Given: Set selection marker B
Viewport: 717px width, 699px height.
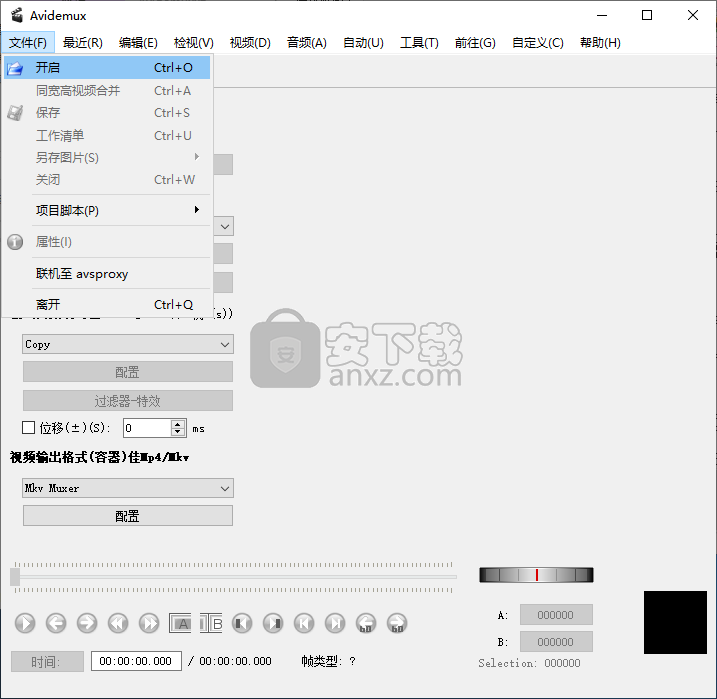Looking at the screenshot, I should point(211,623).
